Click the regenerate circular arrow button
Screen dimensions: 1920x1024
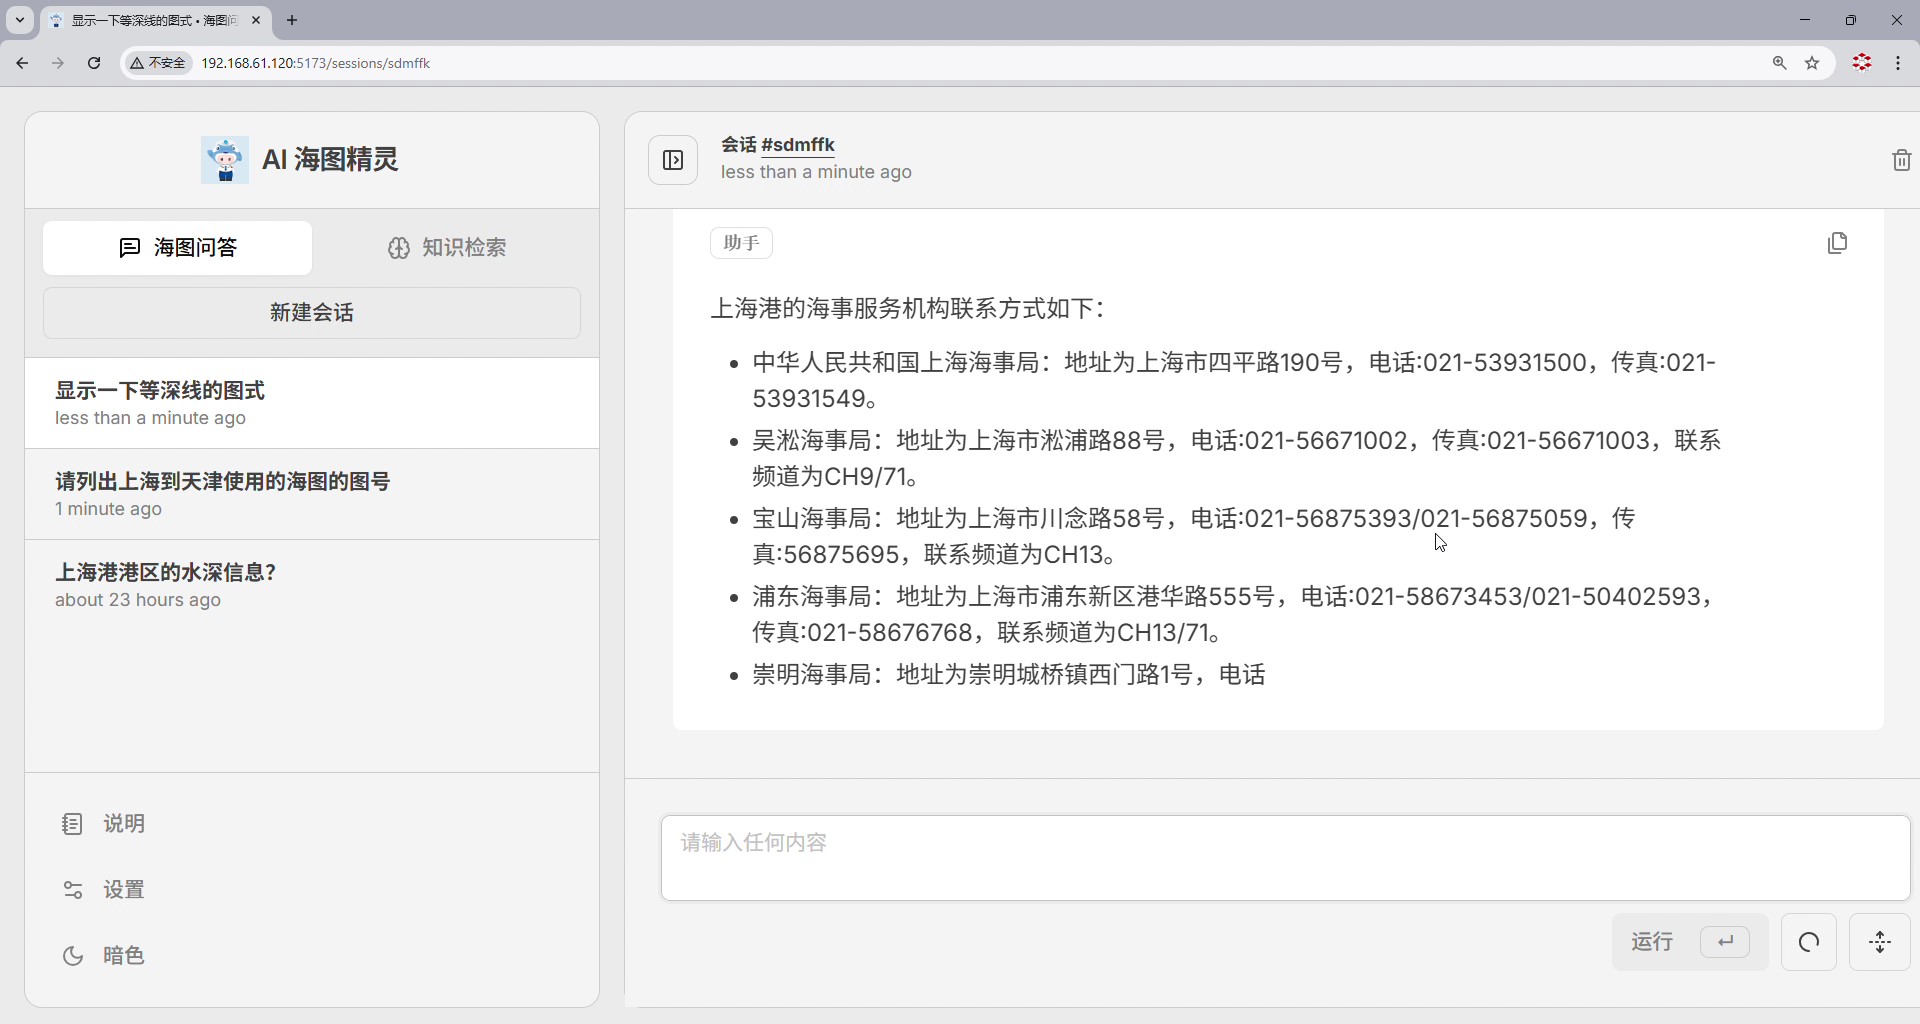click(1808, 942)
